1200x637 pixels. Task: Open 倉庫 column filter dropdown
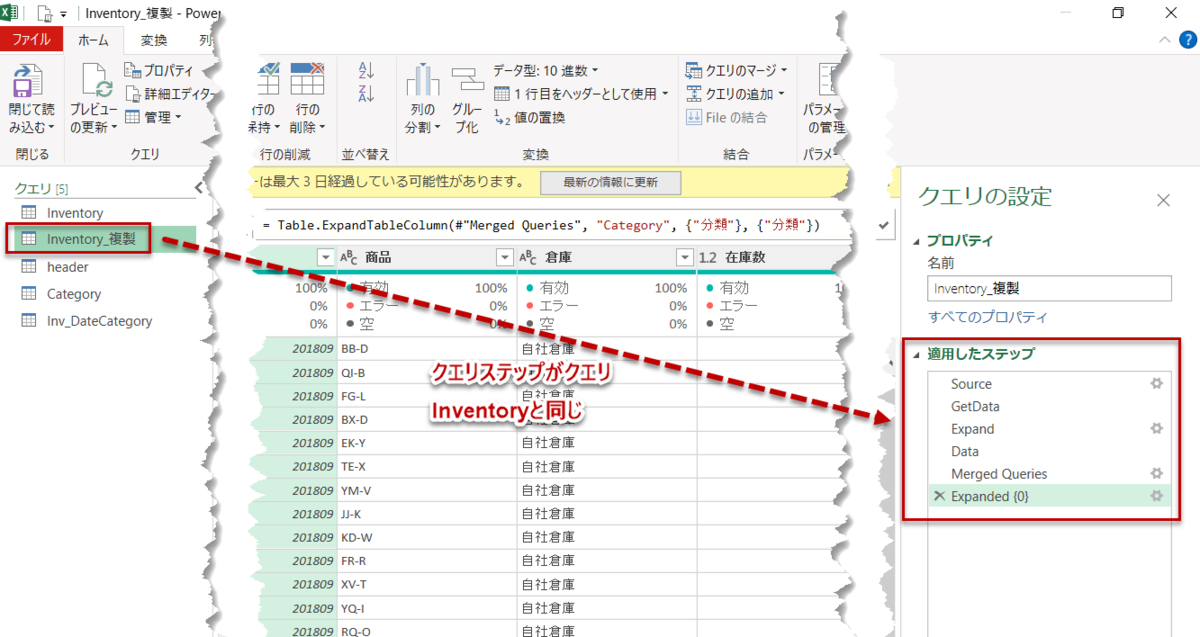684,258
